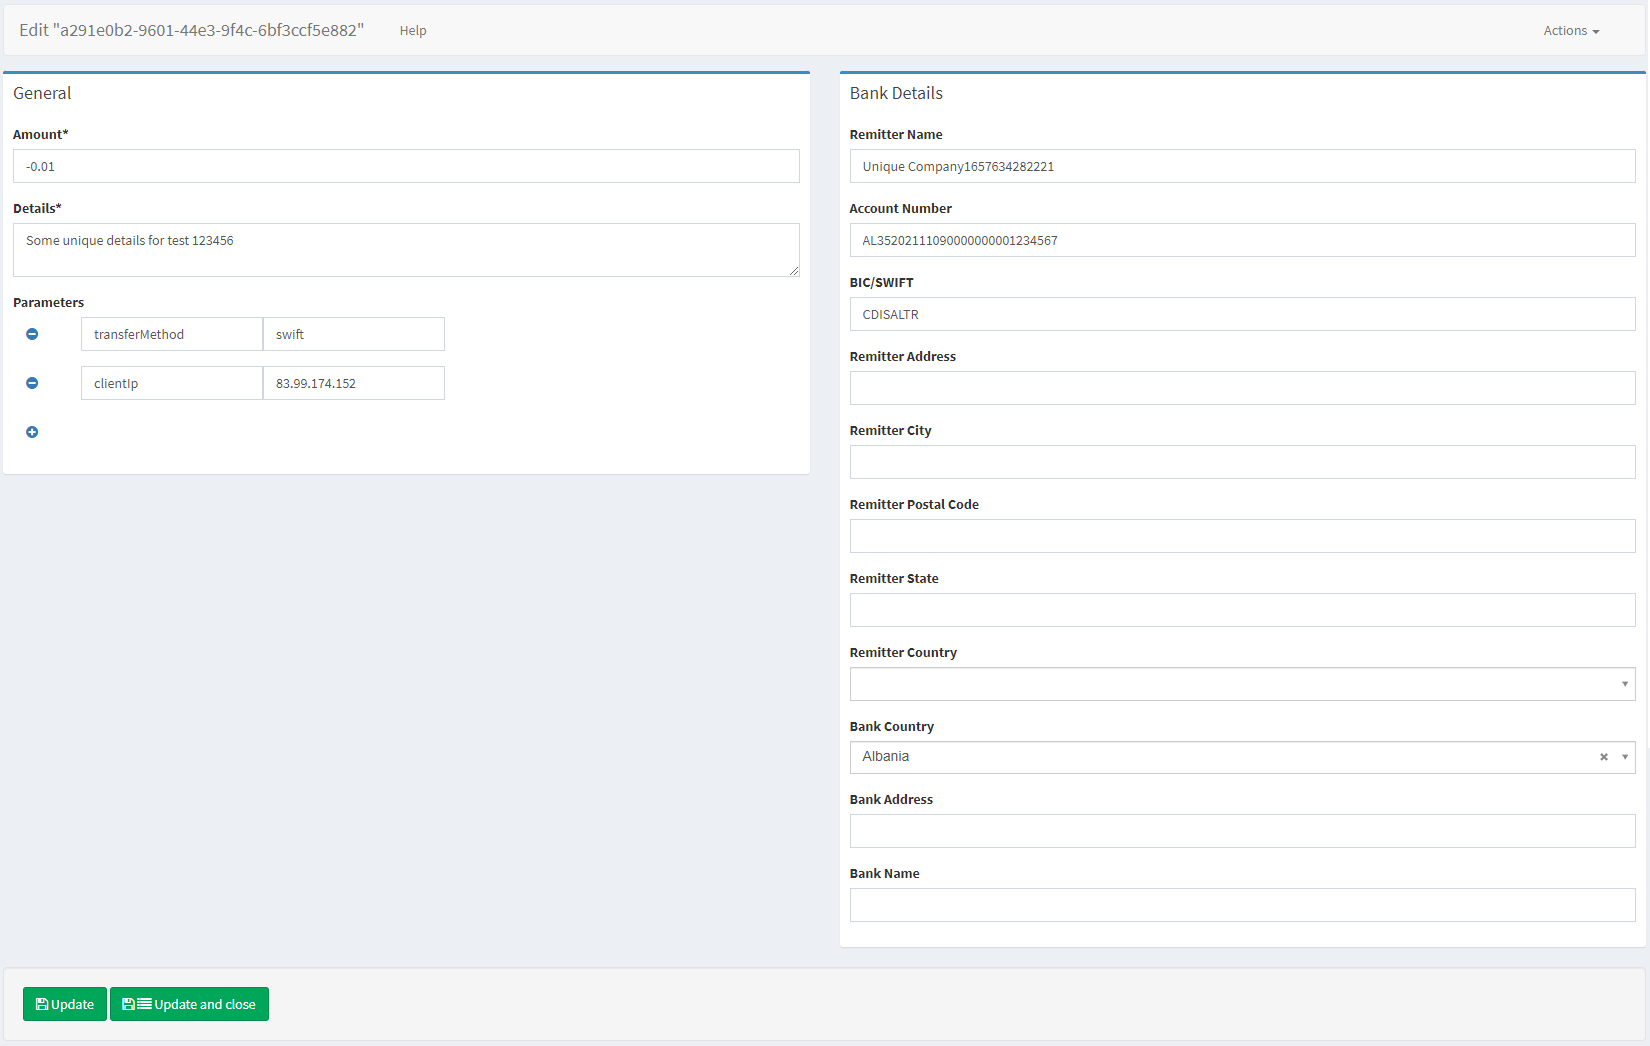Add a new parameter with plus icon

click(32, 432)
